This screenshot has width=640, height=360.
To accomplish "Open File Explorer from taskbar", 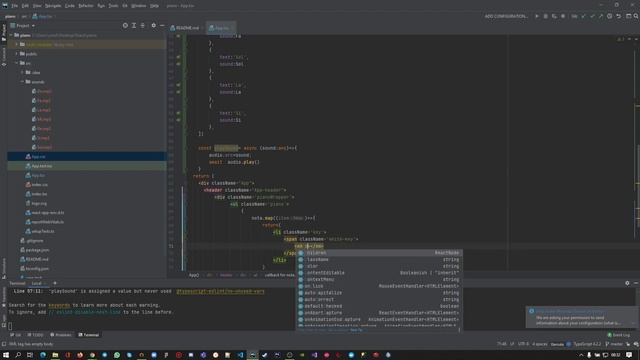I will 55,355.
